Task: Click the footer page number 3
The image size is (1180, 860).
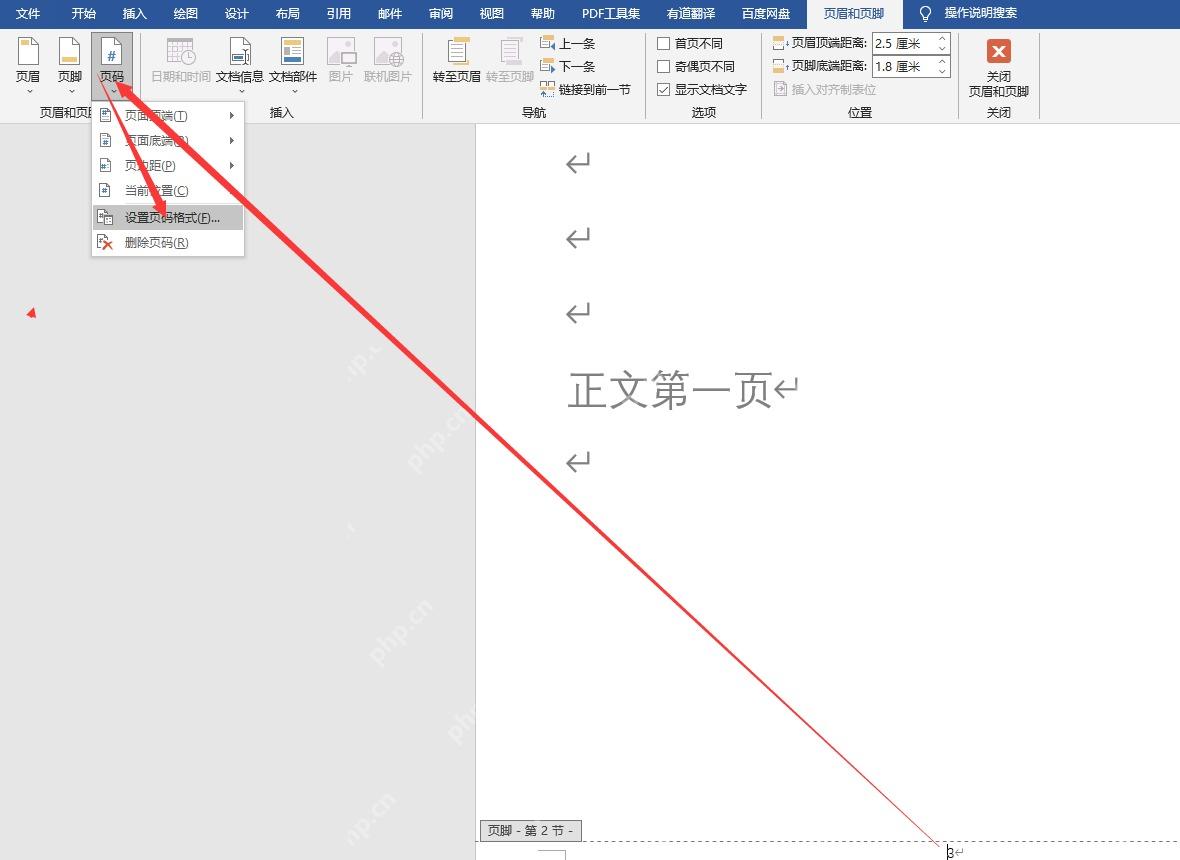Action: tap(950, 852)
